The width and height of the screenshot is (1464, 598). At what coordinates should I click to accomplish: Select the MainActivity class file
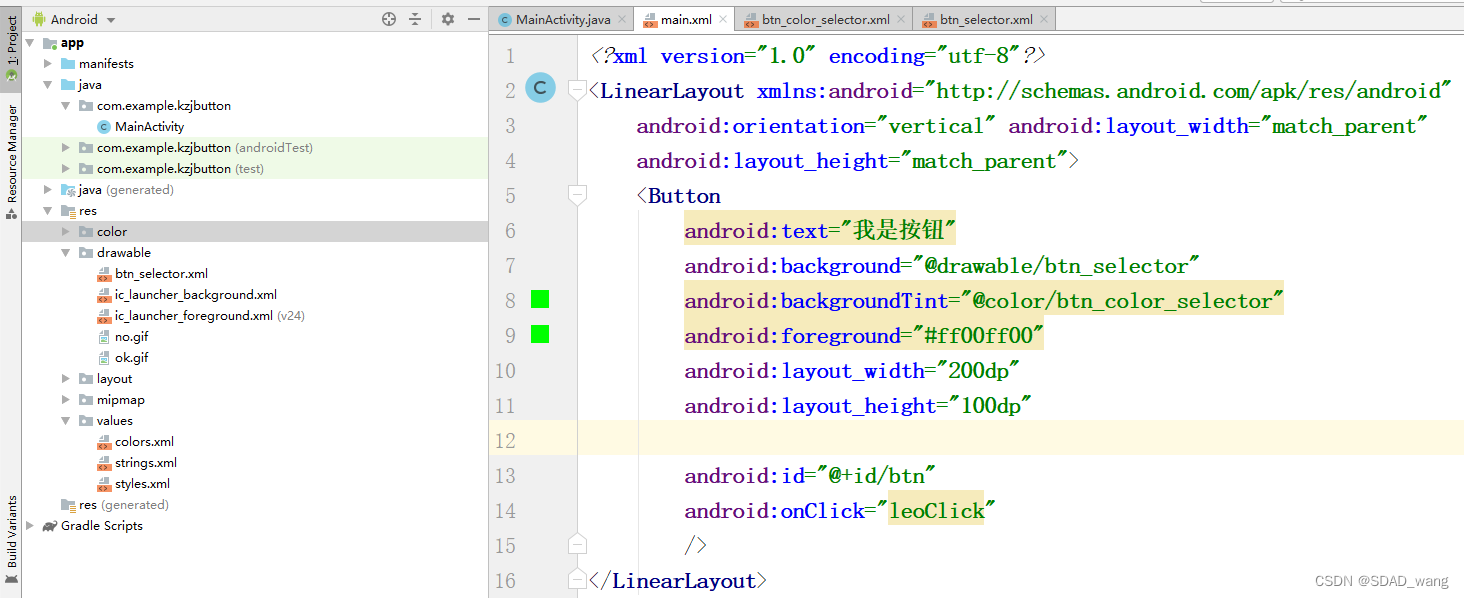(149, 127)
